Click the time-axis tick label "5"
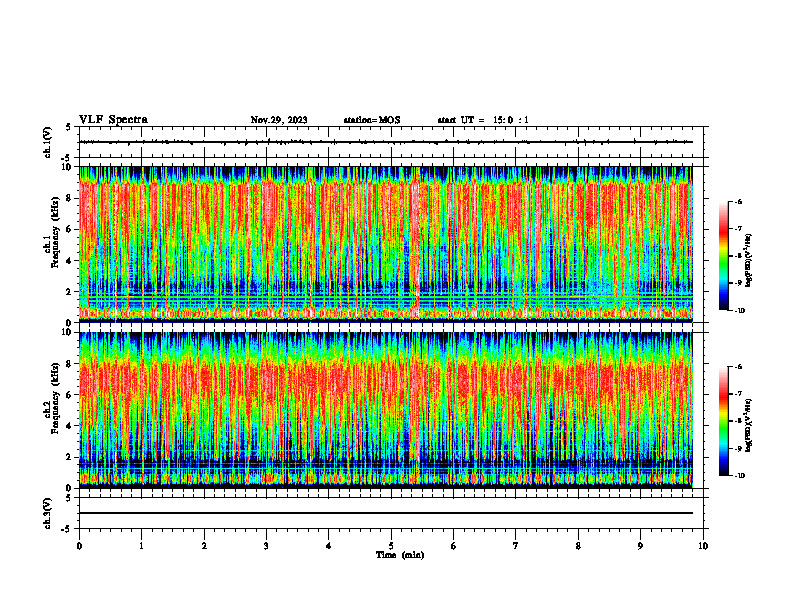Viewport: 792px width, 612px height. [391, 546]
